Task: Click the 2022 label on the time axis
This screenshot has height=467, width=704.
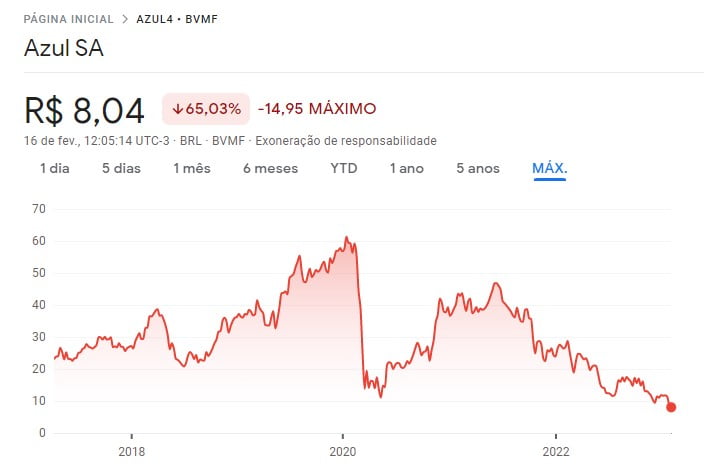Action: coord(556,451)
